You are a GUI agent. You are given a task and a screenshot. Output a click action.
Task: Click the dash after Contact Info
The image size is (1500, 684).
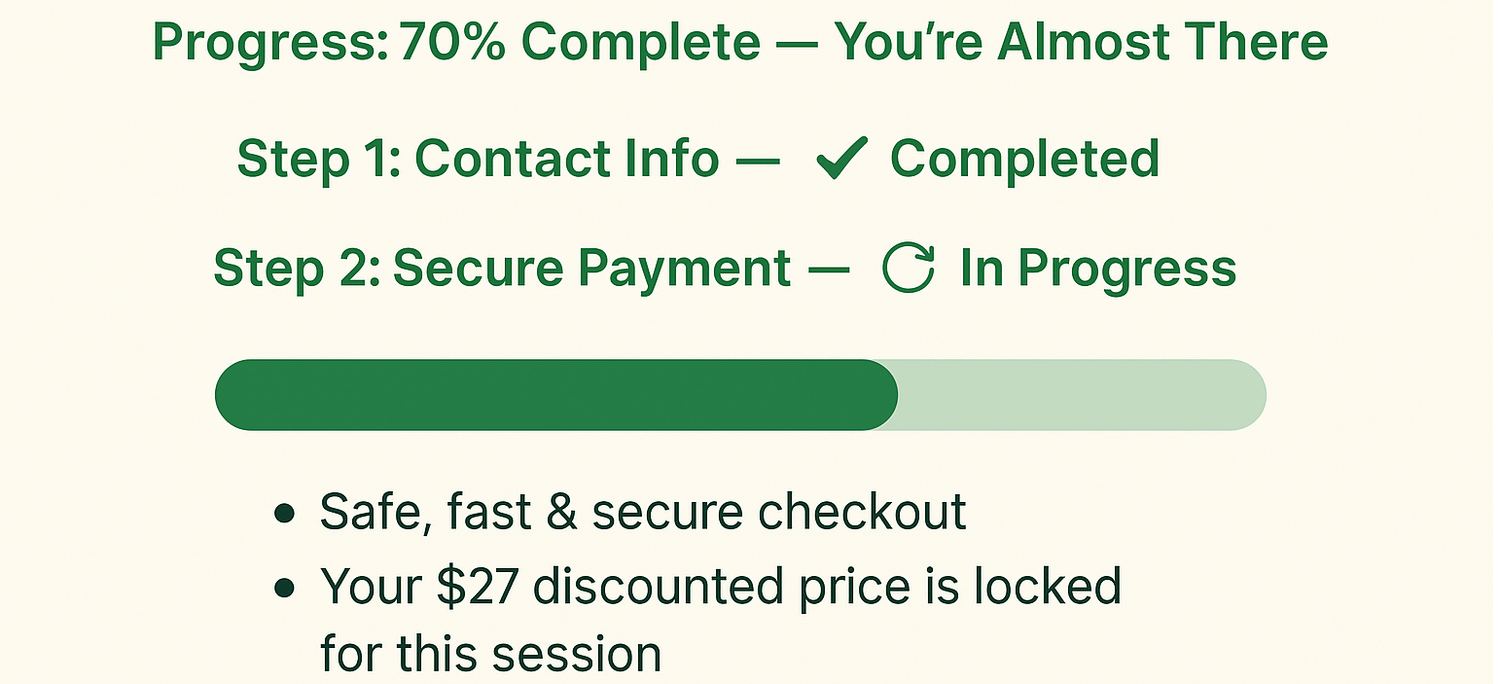757,161
